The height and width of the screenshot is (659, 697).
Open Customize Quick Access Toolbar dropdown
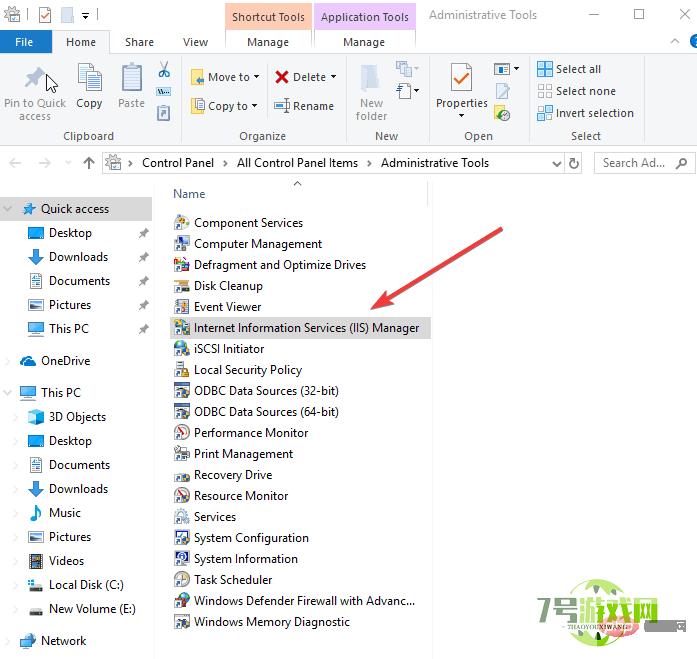tap(85, 16)
